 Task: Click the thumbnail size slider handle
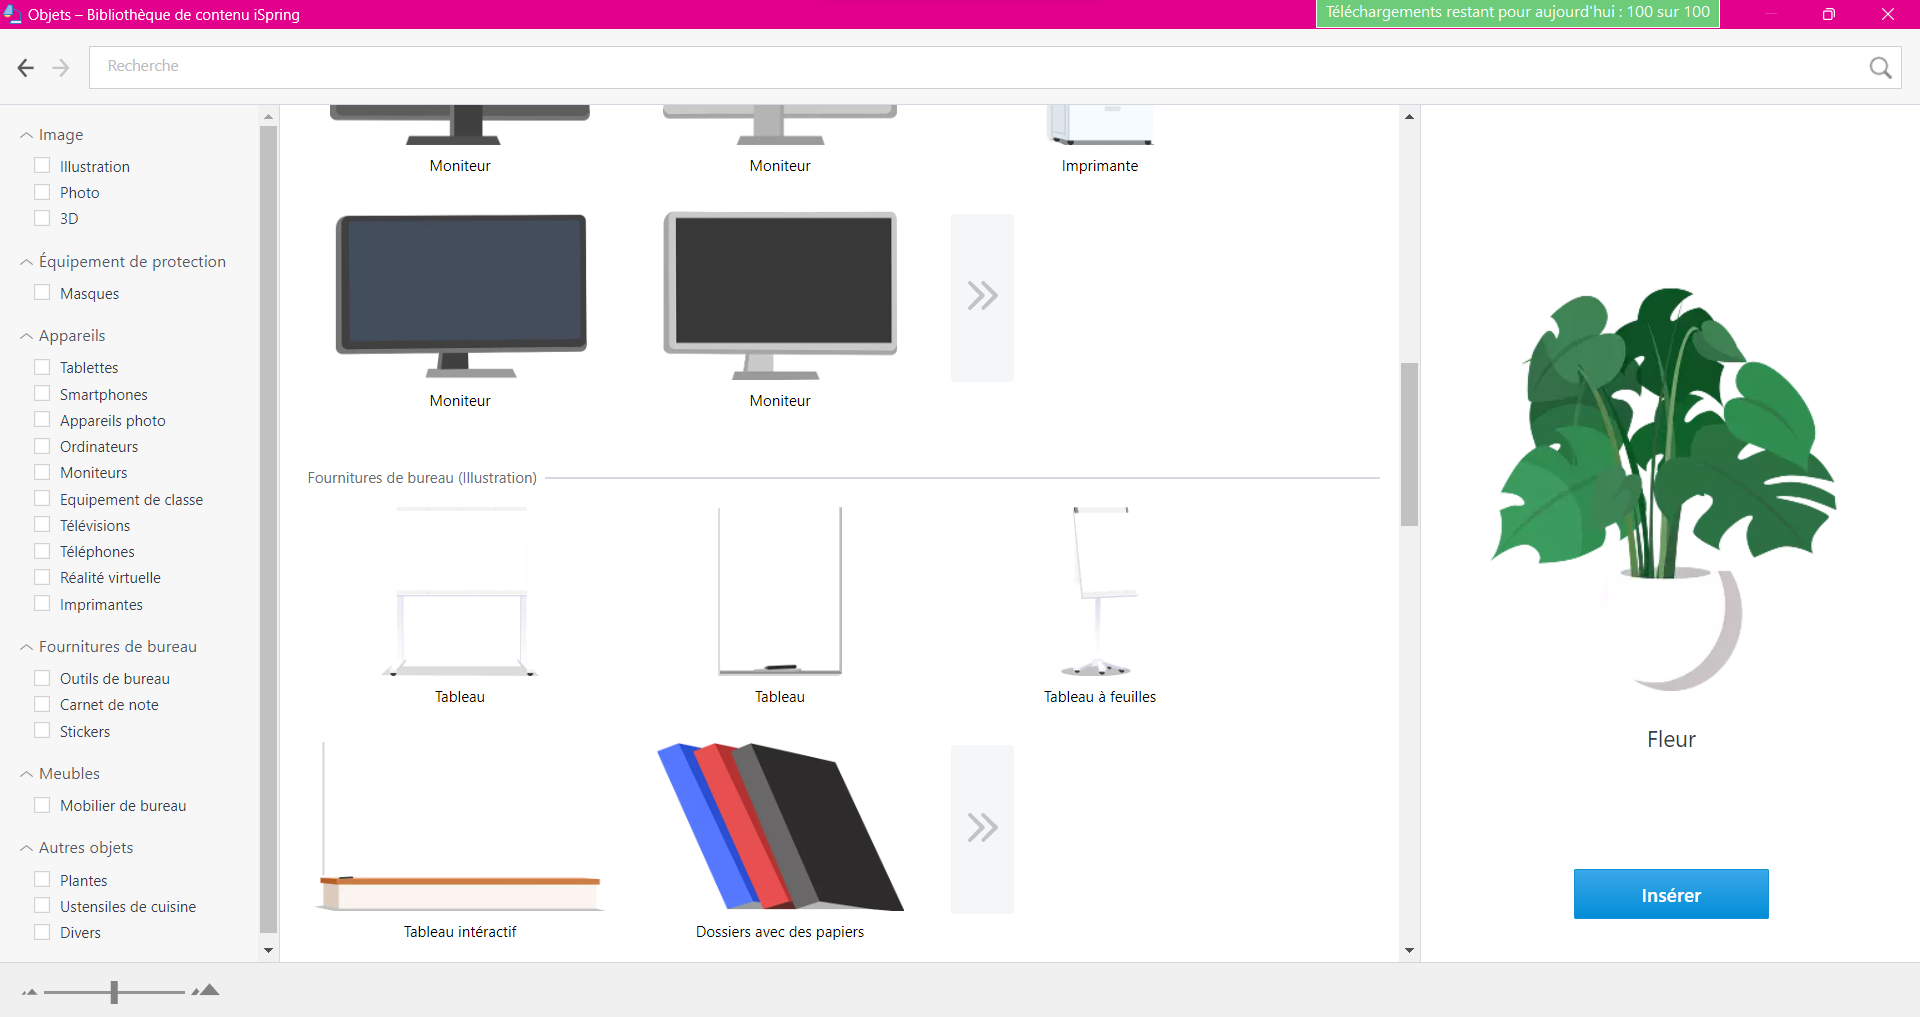(x=114, y=992)
